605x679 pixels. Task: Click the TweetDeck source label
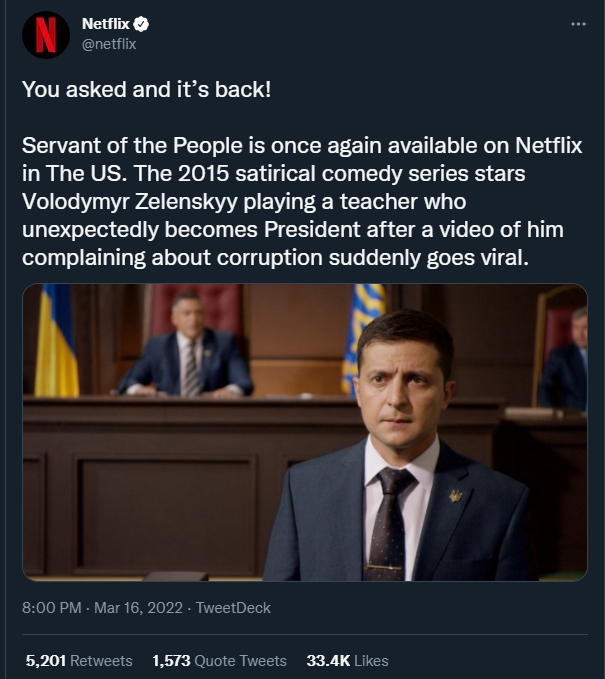pyautogui.click(x=233, y=608)
